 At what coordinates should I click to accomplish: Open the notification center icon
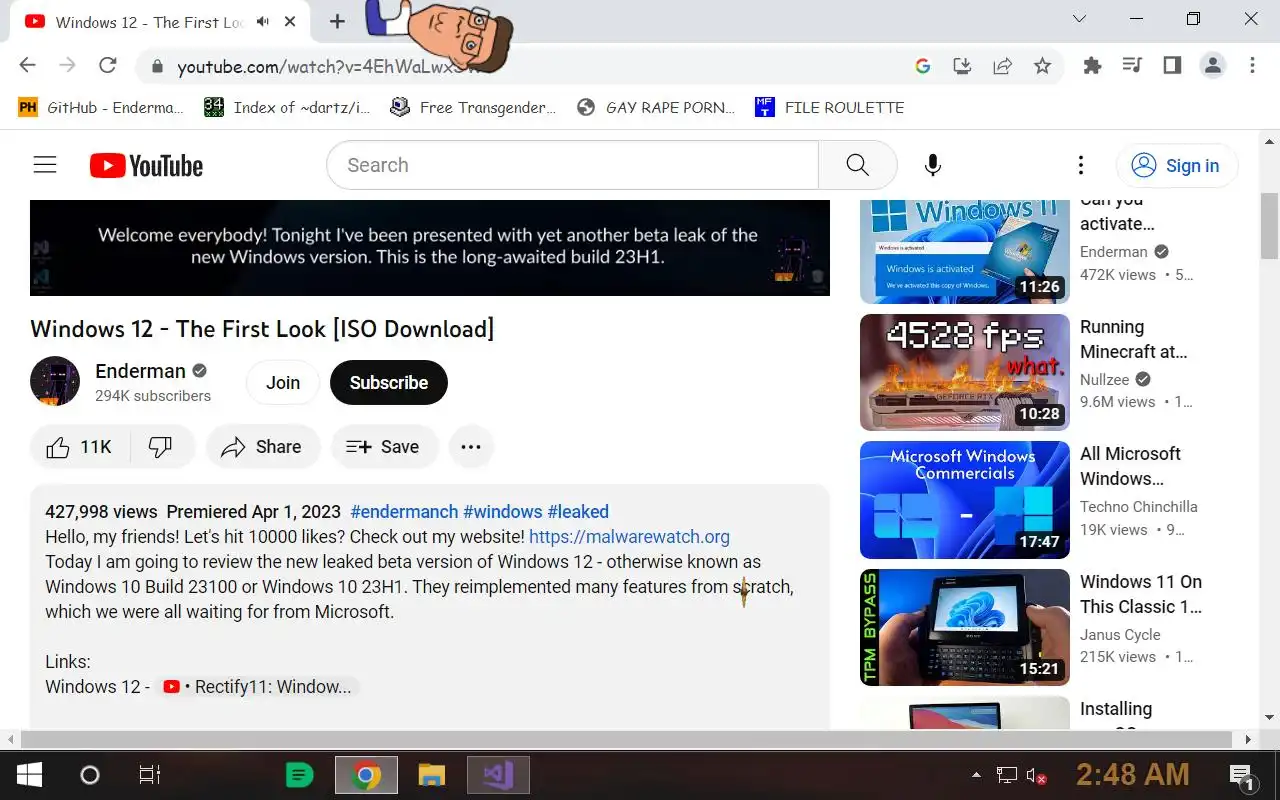coord(1242,776)
